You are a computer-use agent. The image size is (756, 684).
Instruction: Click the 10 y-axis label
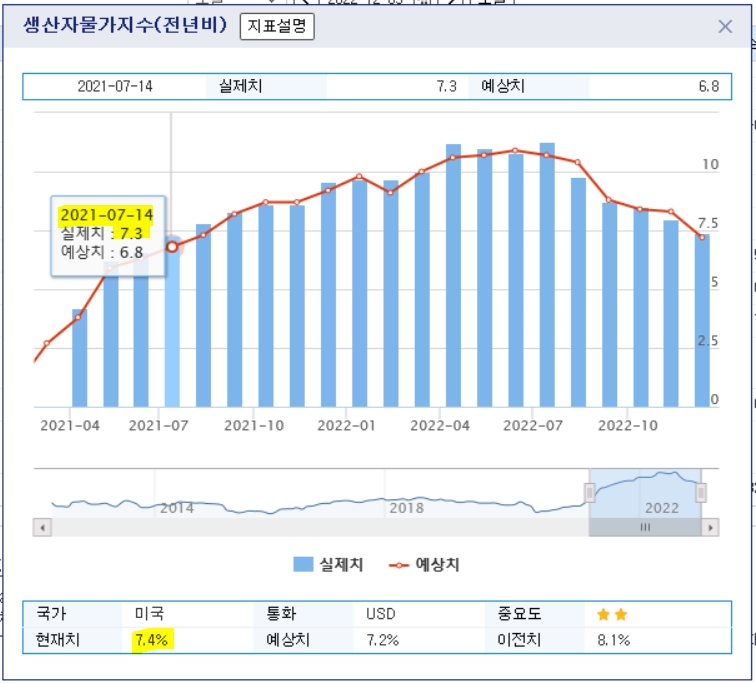tap(710, 164)
